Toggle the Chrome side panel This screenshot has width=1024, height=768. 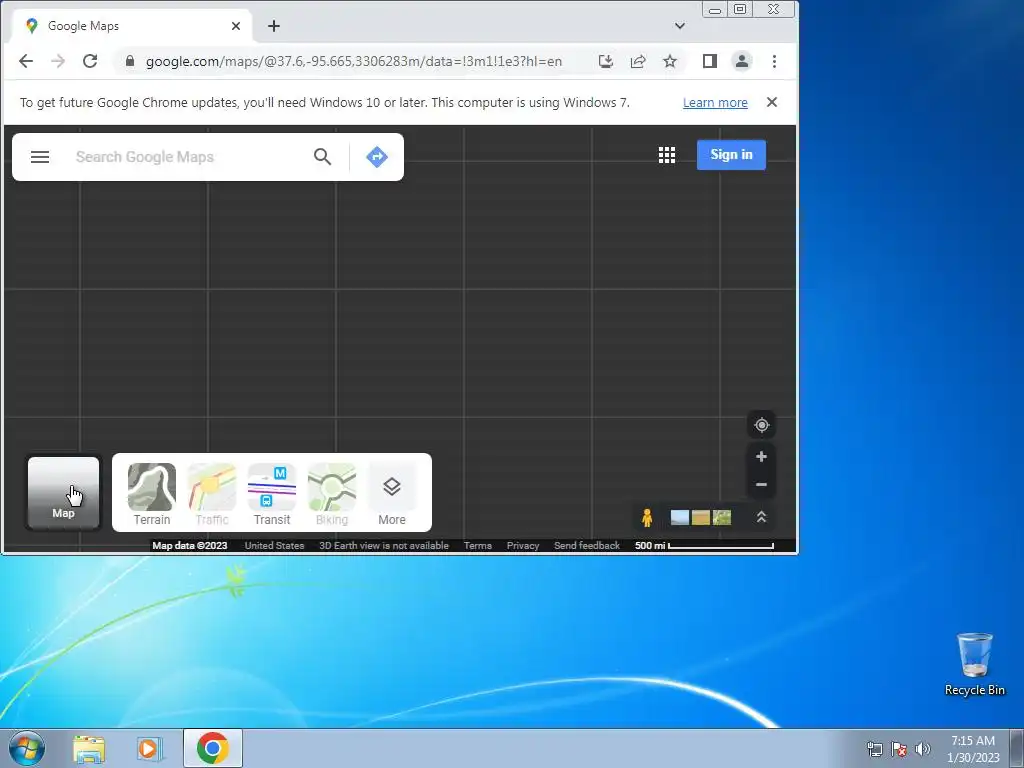coord(710,61)
